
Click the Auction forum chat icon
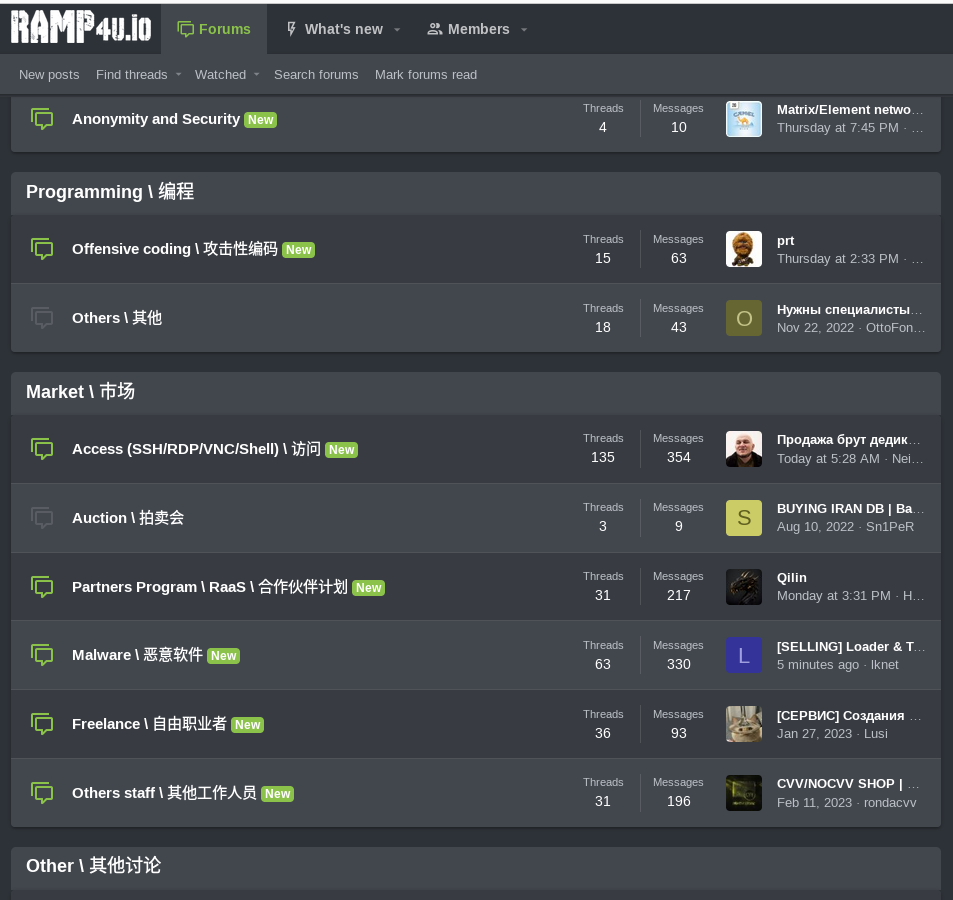point(42,518)
